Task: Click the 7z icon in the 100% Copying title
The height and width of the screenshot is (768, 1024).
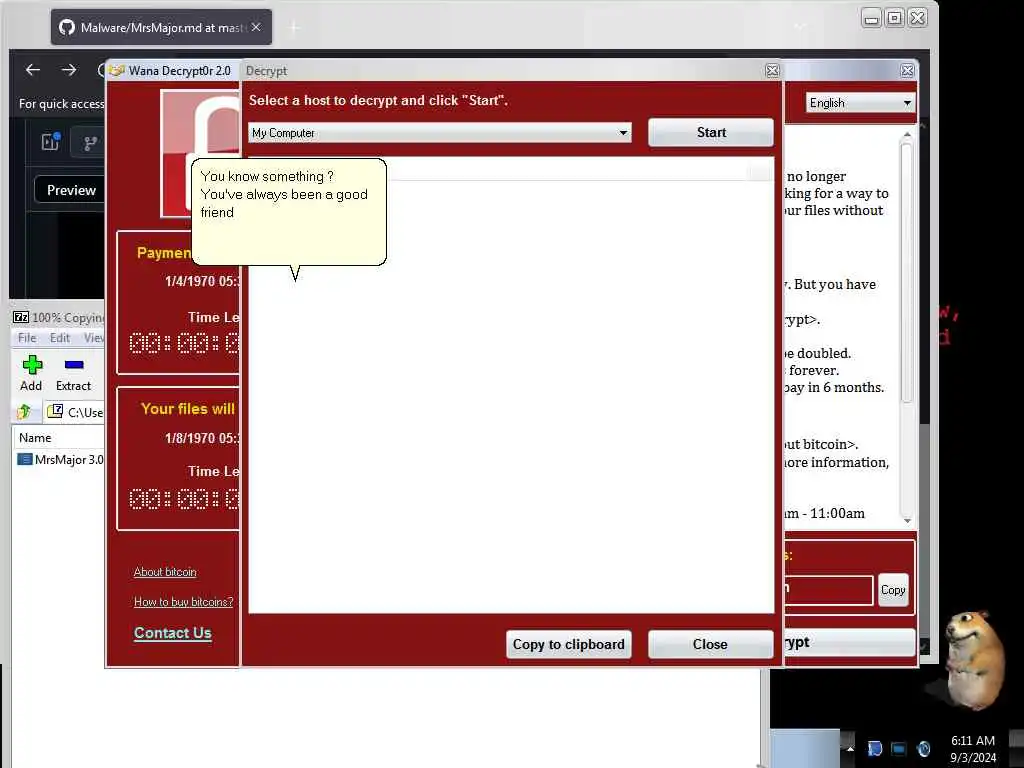Action: (x=21, y=317)
